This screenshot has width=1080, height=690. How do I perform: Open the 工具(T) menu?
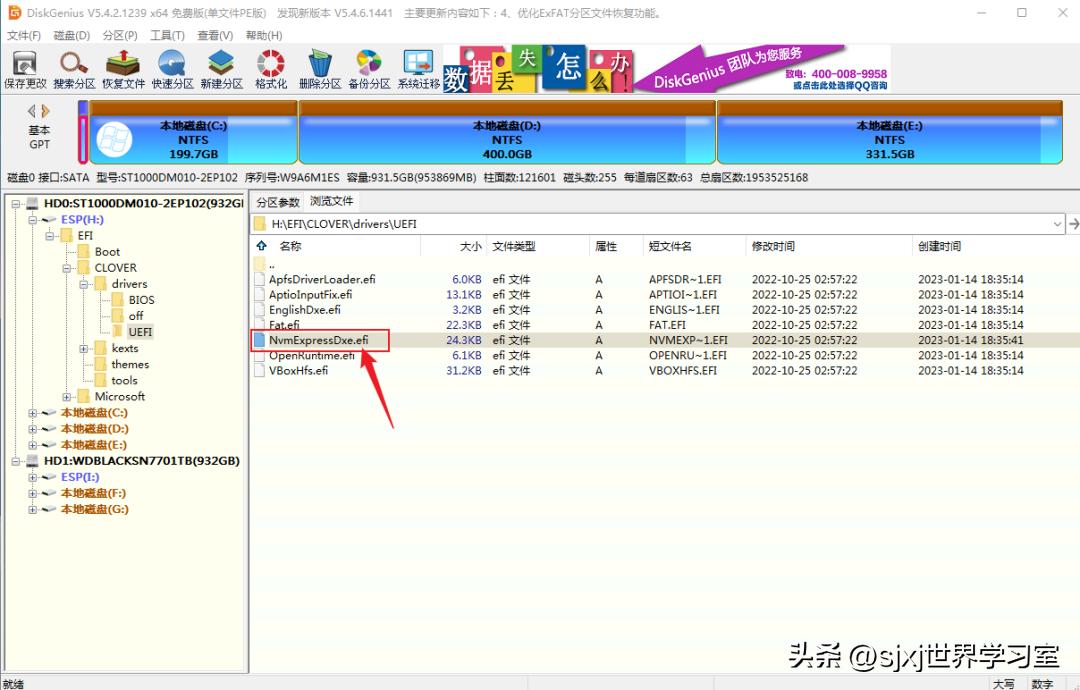pyautogui.click(x=167, y=35)
